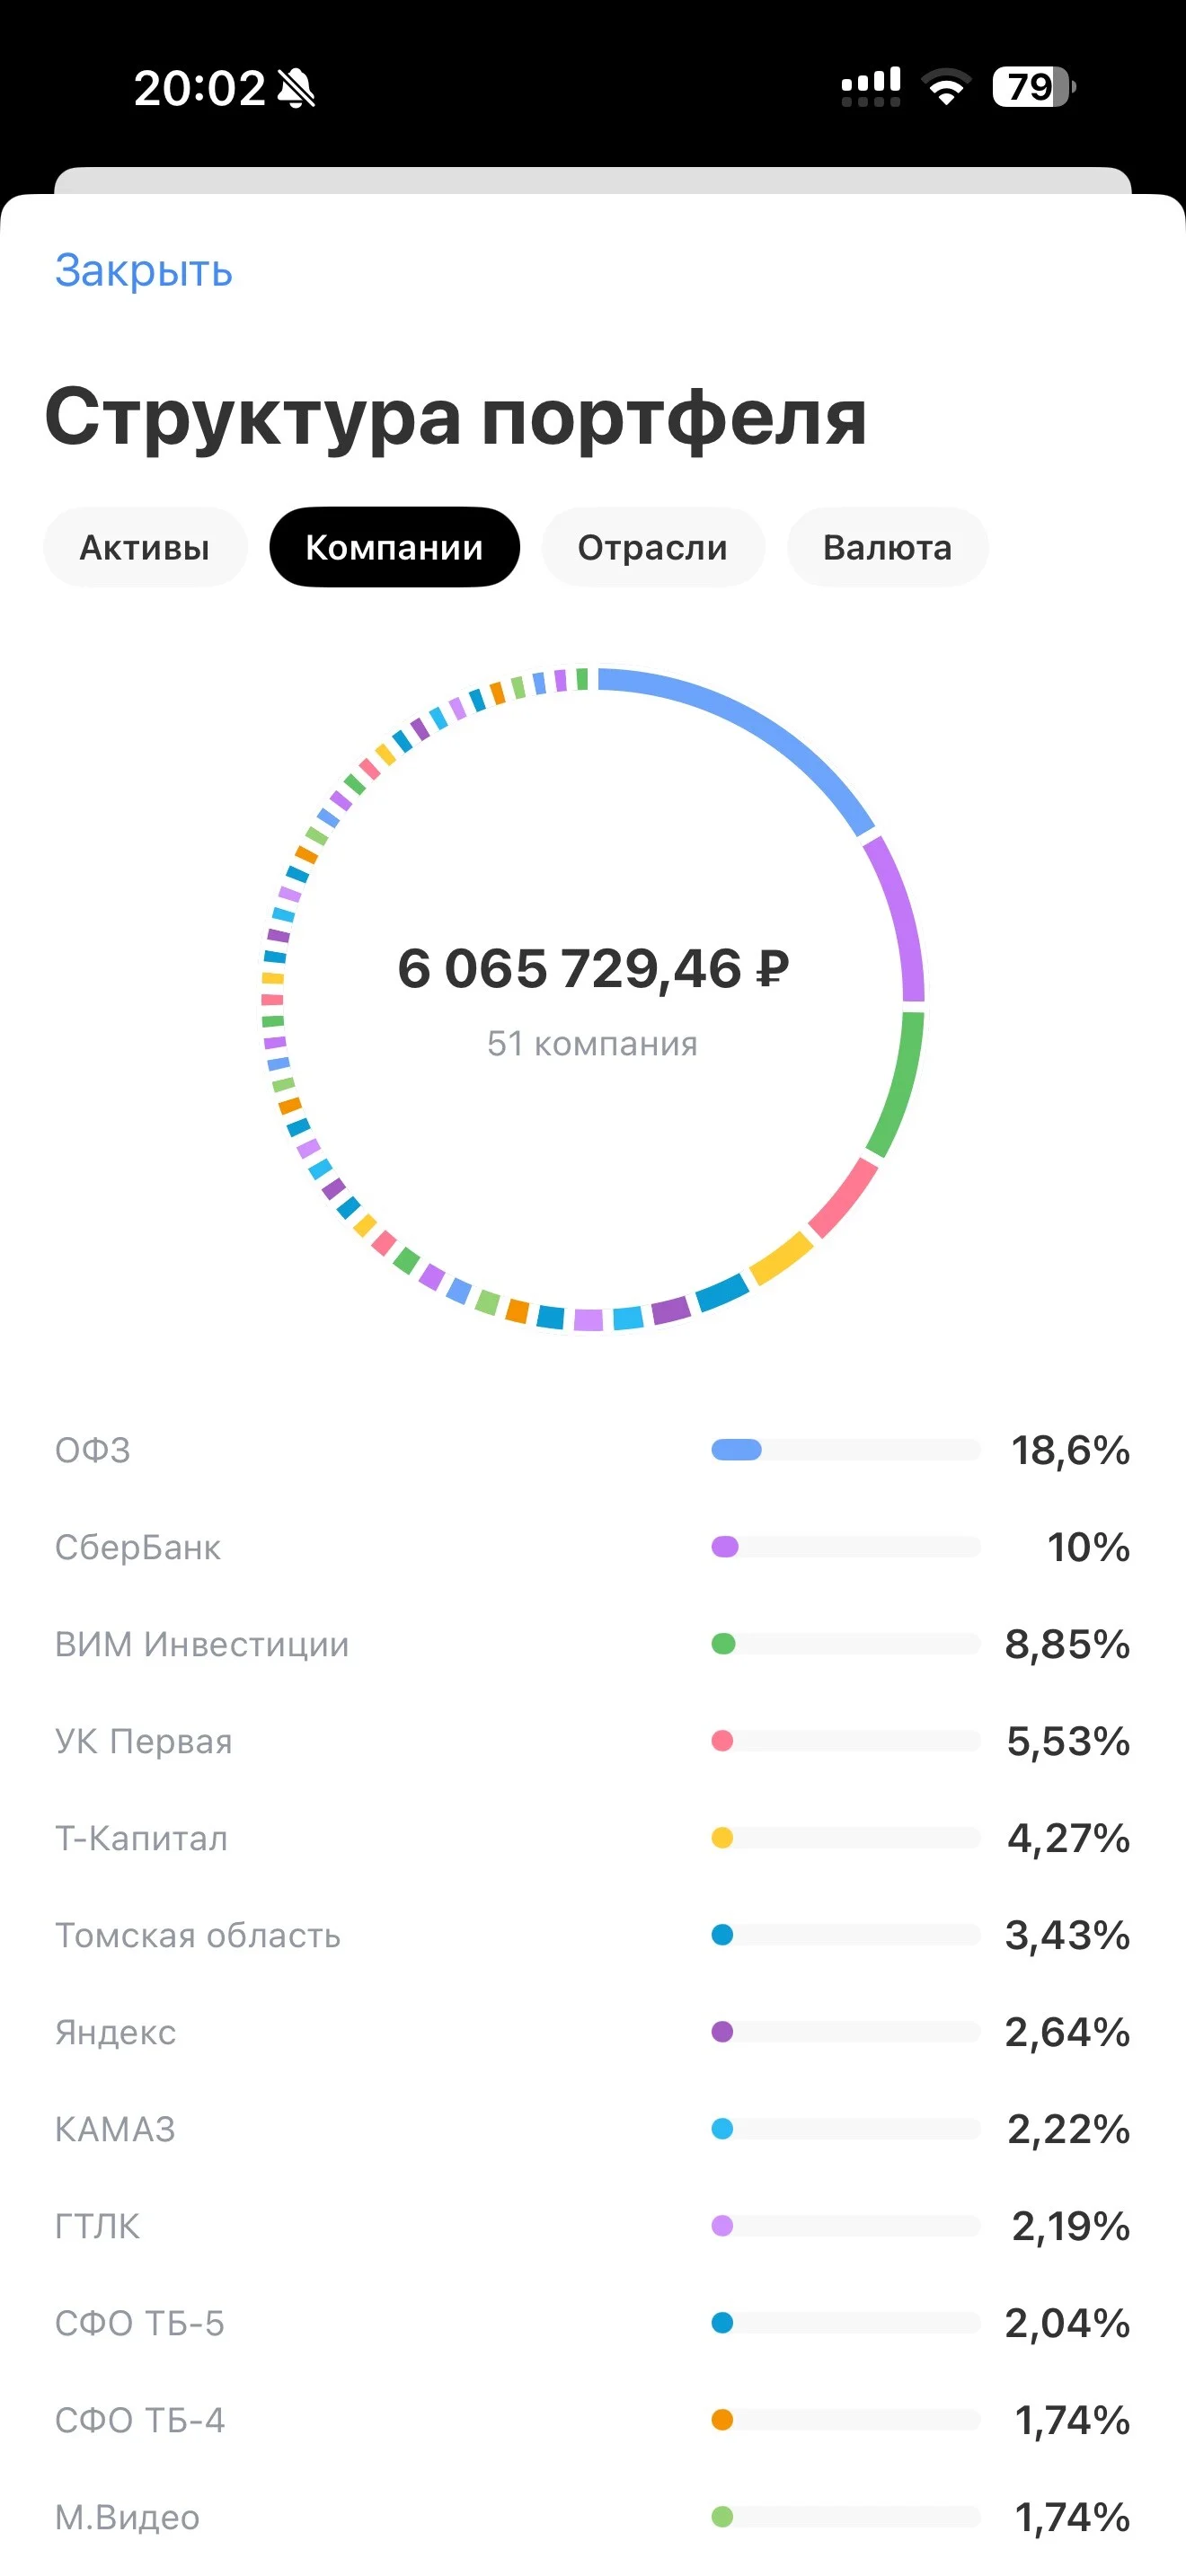Tap the Wi-Fi status icon
This screenshot has height=2576, width=1186.
click(x=946, y=87)
